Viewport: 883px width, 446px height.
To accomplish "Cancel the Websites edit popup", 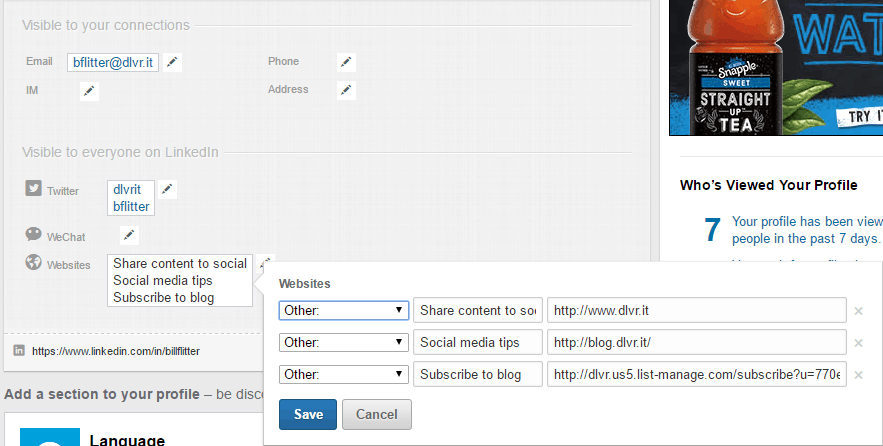I will (377, 414).
